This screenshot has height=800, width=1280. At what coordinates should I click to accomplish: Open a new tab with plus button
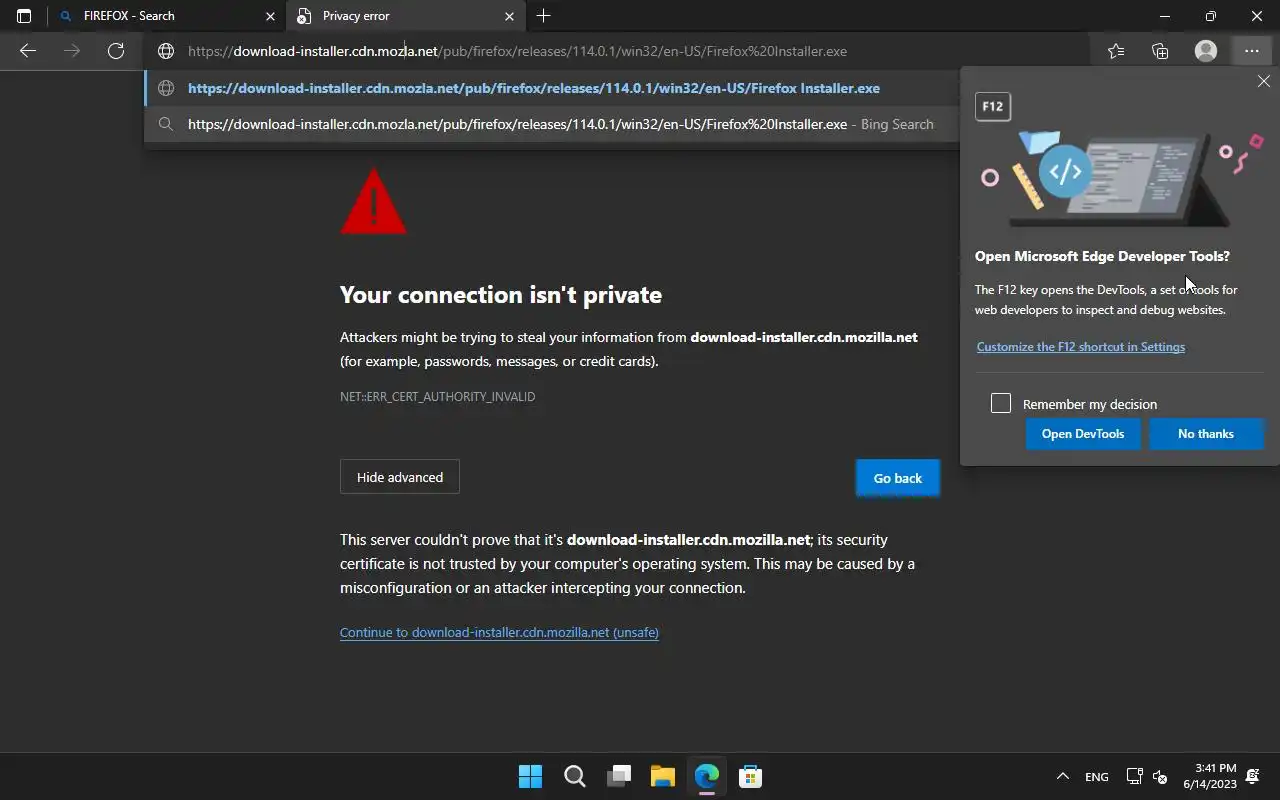543,16
